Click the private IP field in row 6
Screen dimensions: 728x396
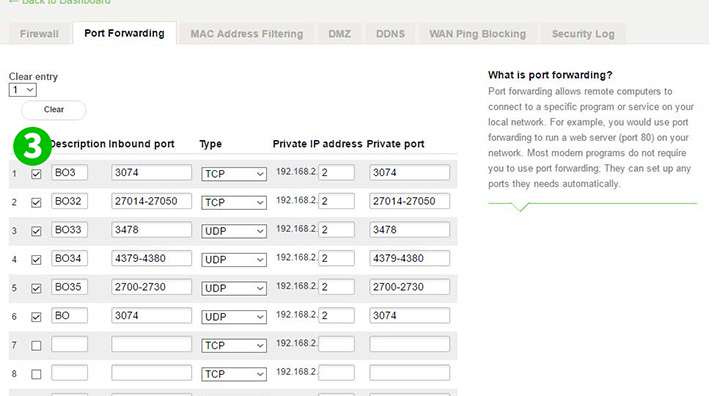pyautogui.click(x=337, y=316)
